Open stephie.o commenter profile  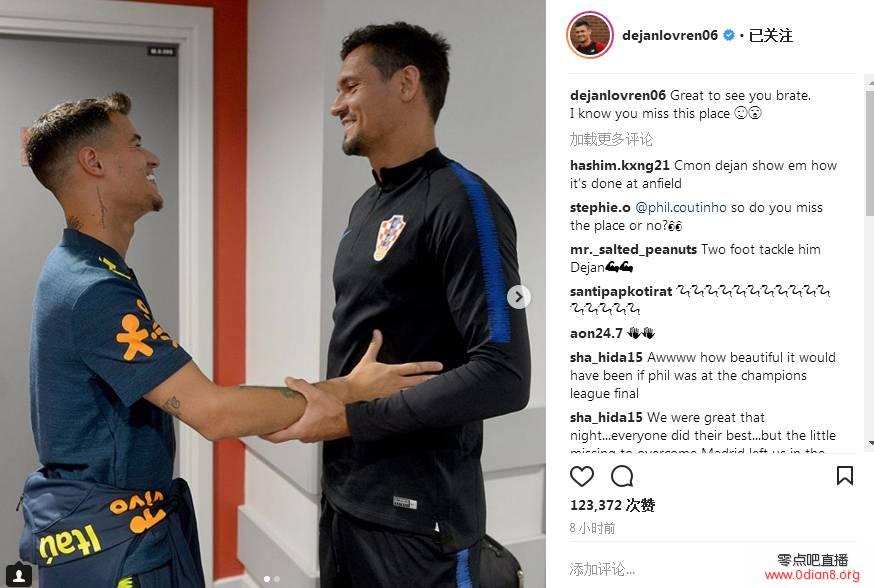tap(600, 207)
